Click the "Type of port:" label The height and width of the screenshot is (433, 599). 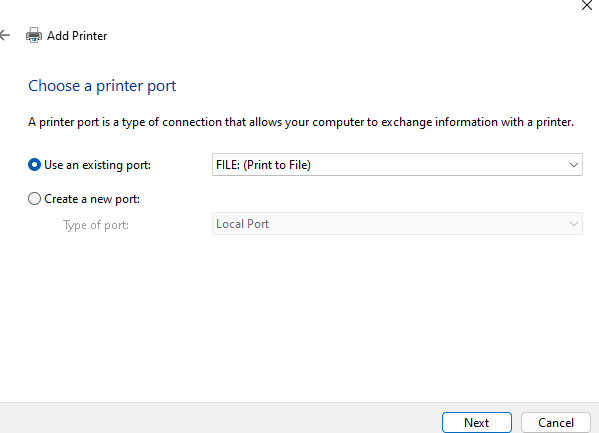(96, 225)
